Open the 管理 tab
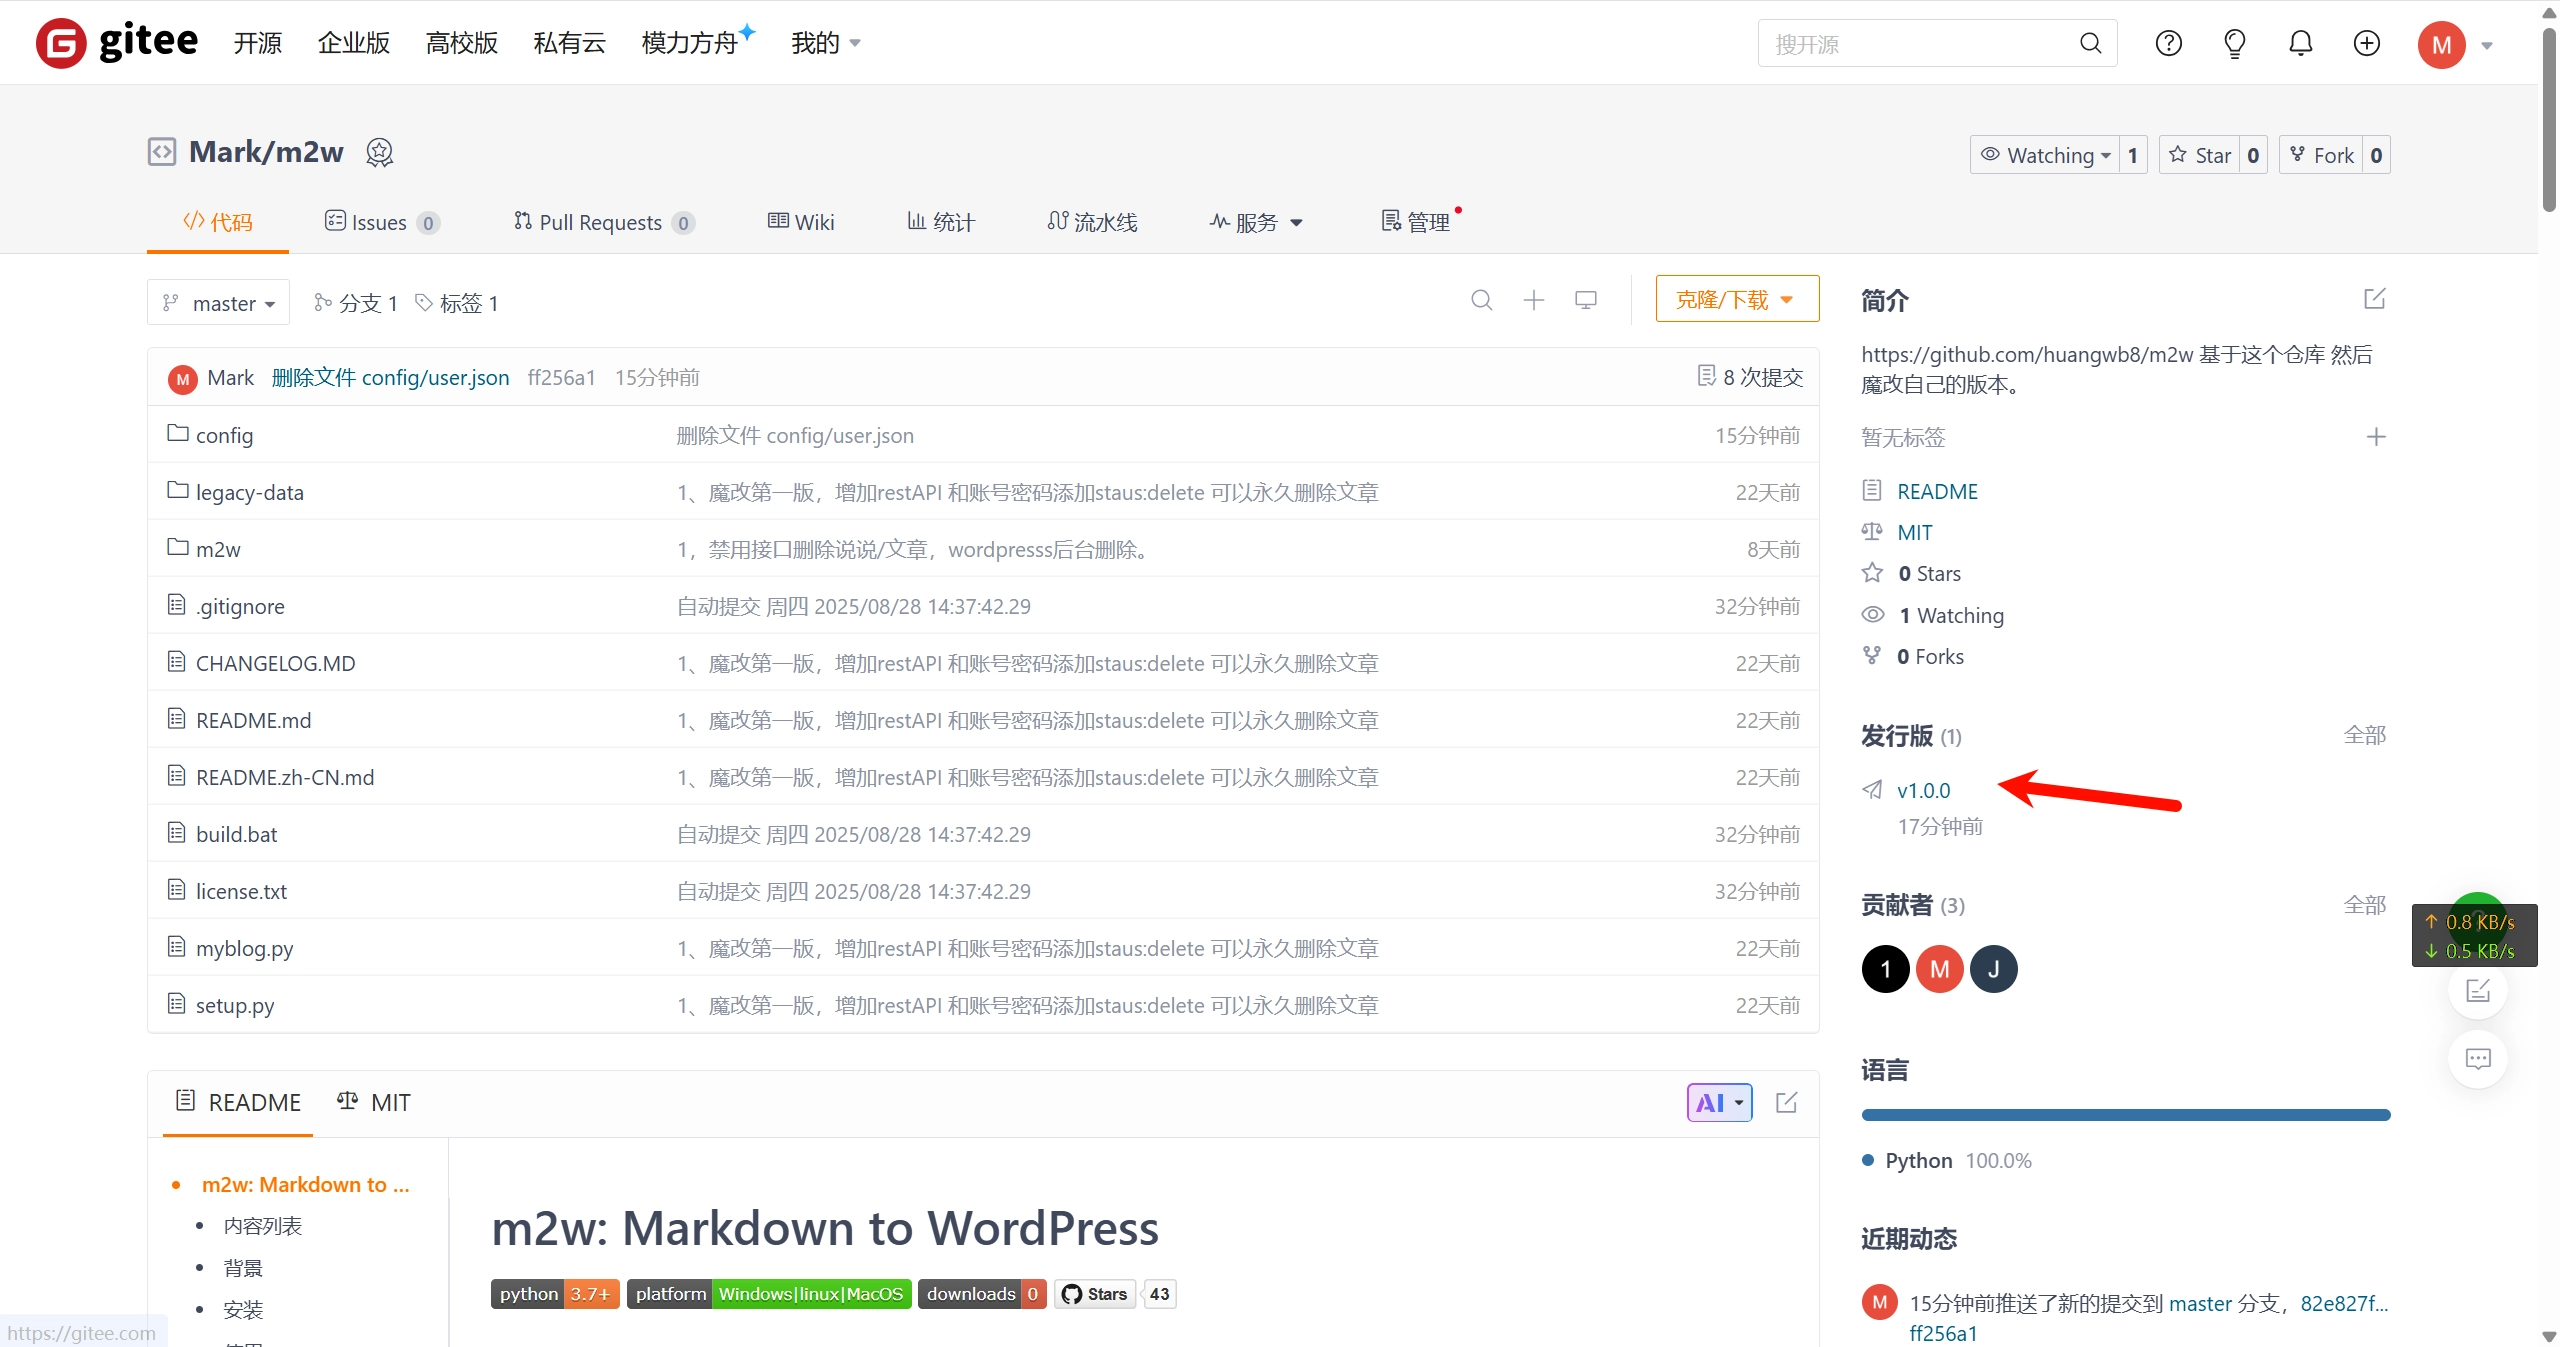This screenshot has width=2560, height=1347. [x=1416, y=222]
